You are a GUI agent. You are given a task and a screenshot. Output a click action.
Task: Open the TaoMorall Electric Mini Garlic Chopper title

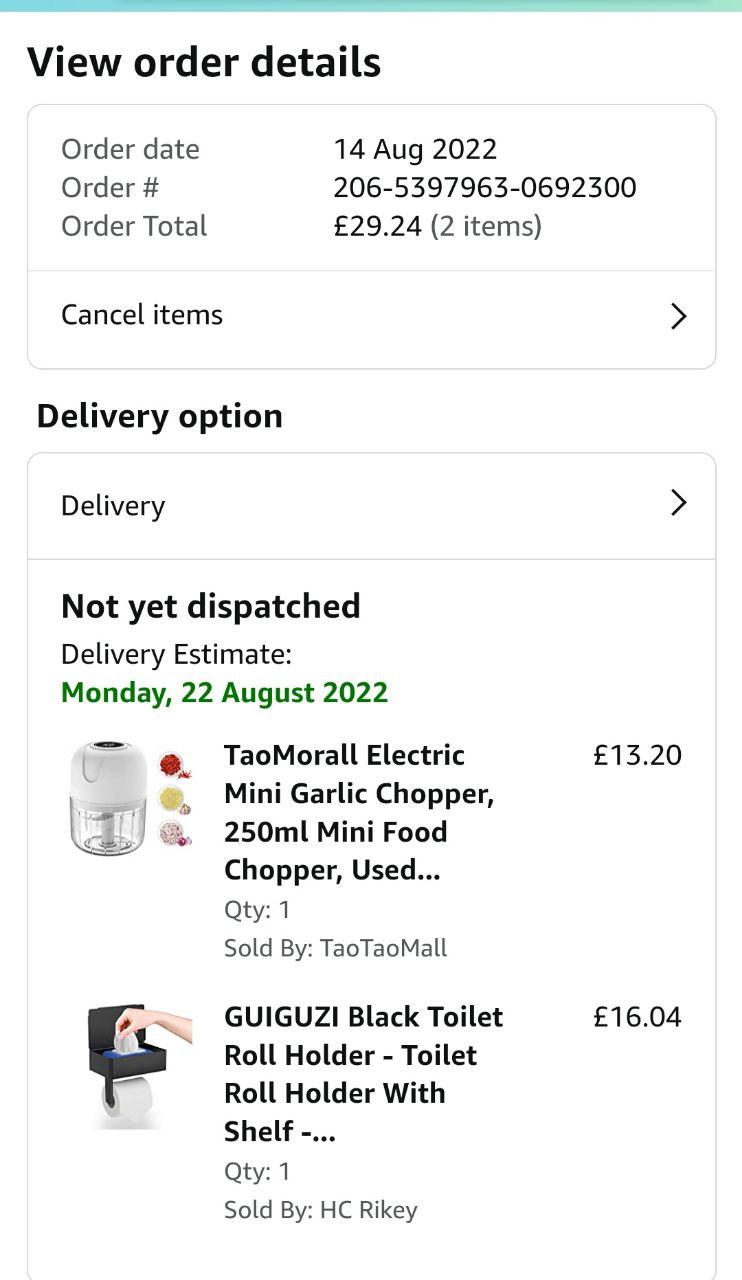pyautogui.click(x=358, y=812)
